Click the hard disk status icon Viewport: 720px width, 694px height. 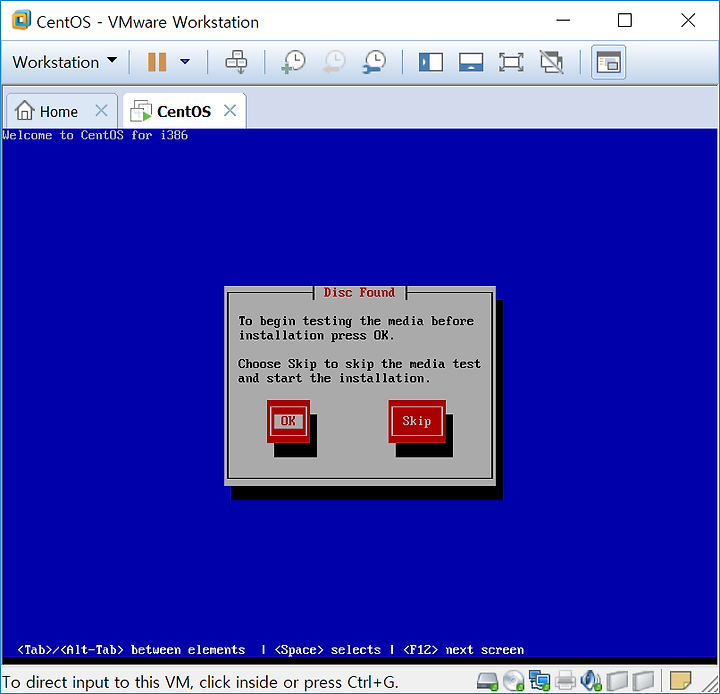487,681
